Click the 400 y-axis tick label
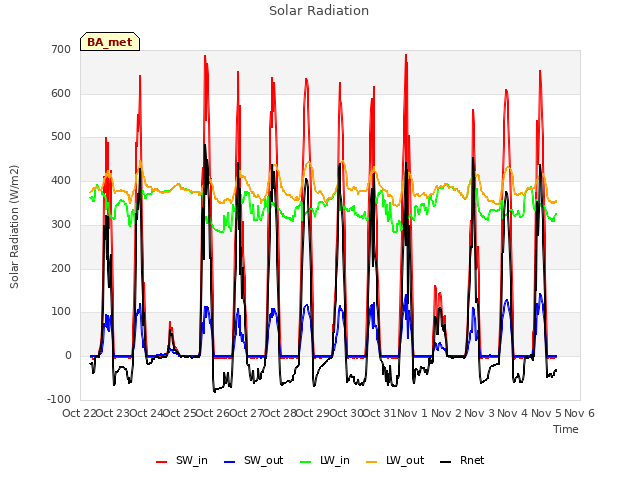 click(61, 180)
